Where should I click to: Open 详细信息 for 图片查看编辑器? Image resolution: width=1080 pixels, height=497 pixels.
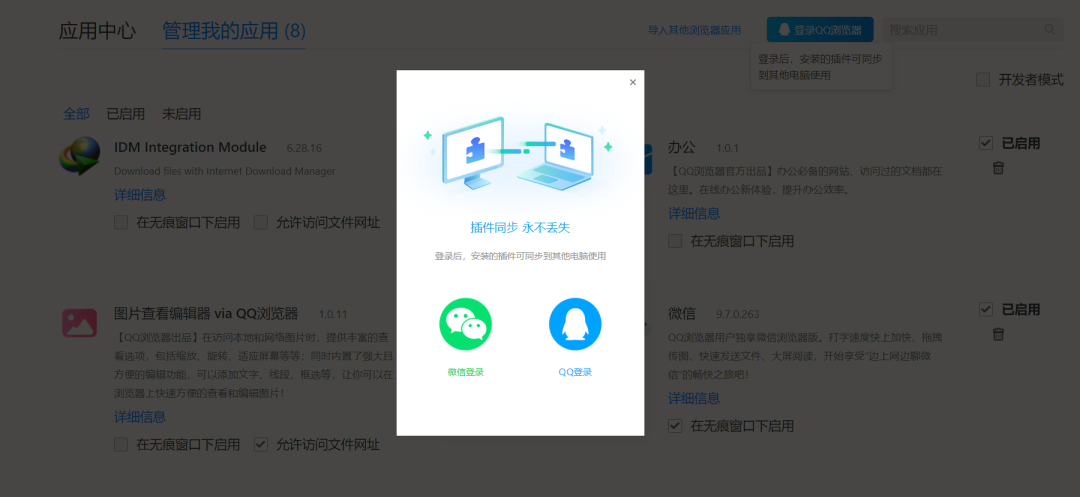click(x=140, y=417)
